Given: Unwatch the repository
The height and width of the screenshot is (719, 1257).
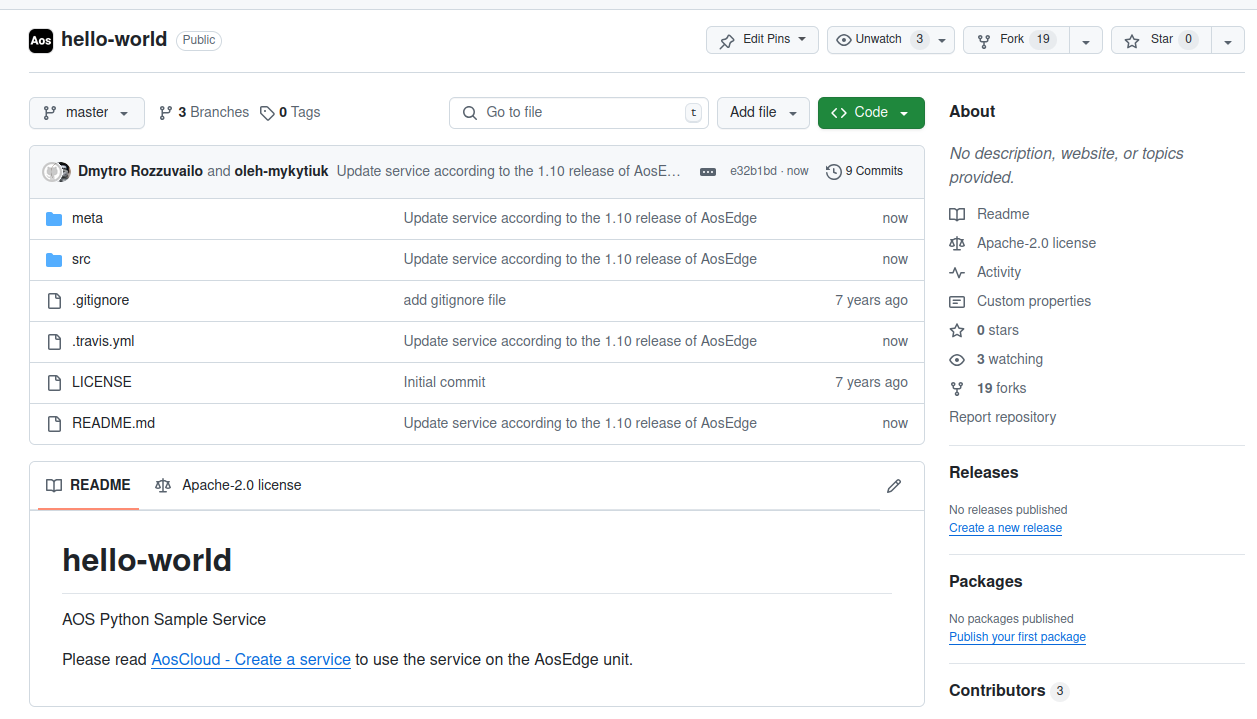Looking at the screenshot, I should [x=880, y=39].
